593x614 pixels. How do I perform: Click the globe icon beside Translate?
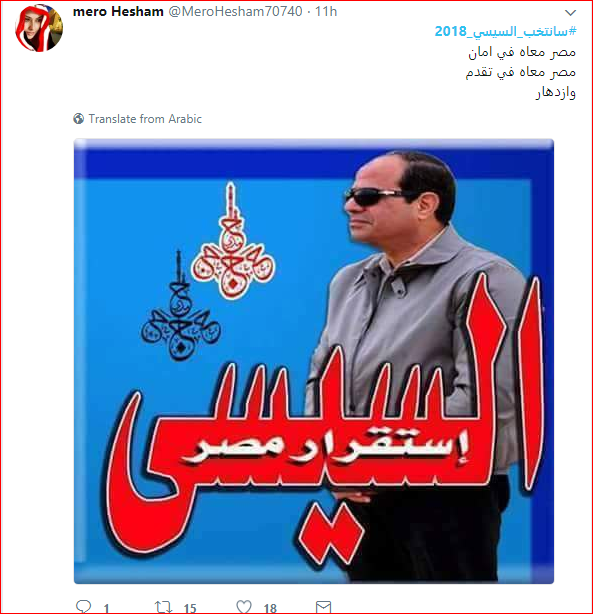[79, 118]
